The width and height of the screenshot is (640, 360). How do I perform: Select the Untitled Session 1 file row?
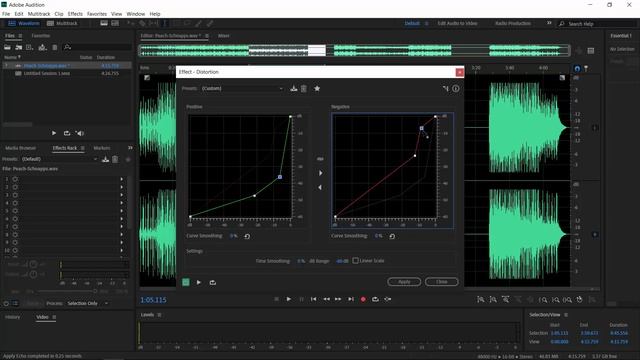coord(67,73)
